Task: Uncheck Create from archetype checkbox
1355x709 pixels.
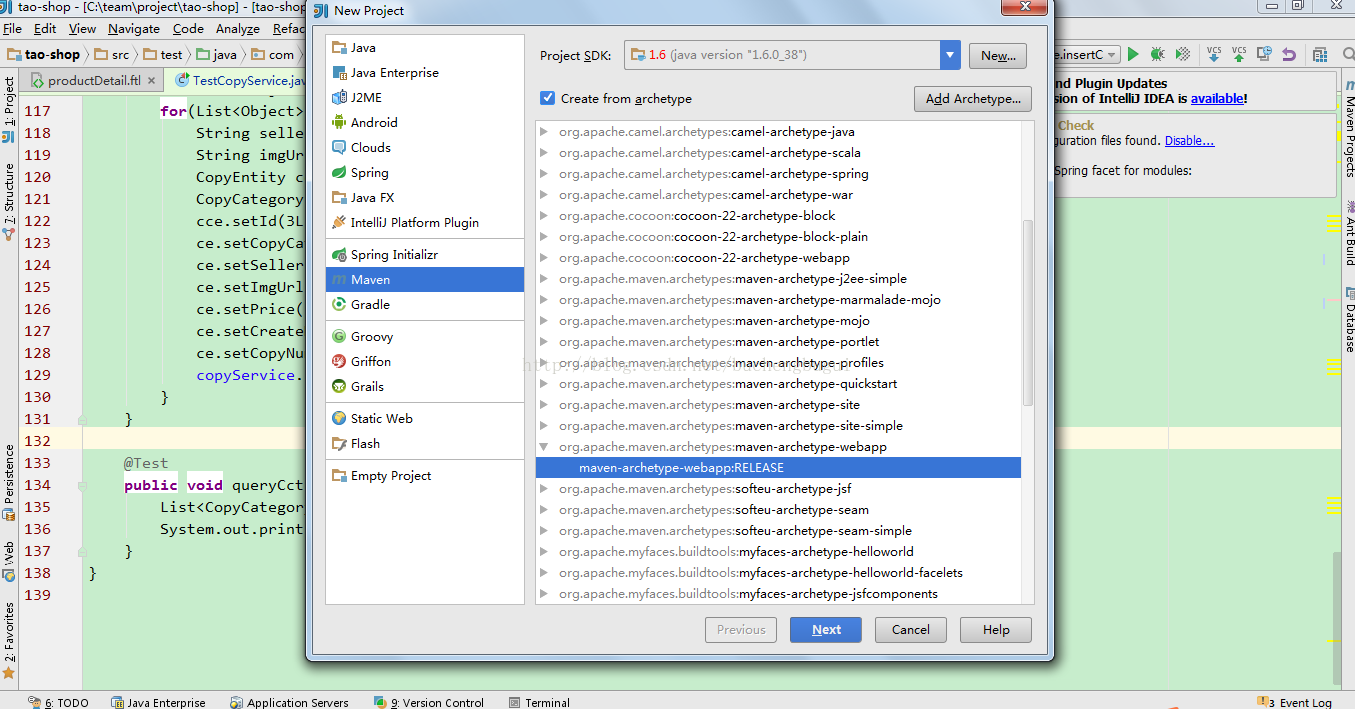Action: point(547,98)
